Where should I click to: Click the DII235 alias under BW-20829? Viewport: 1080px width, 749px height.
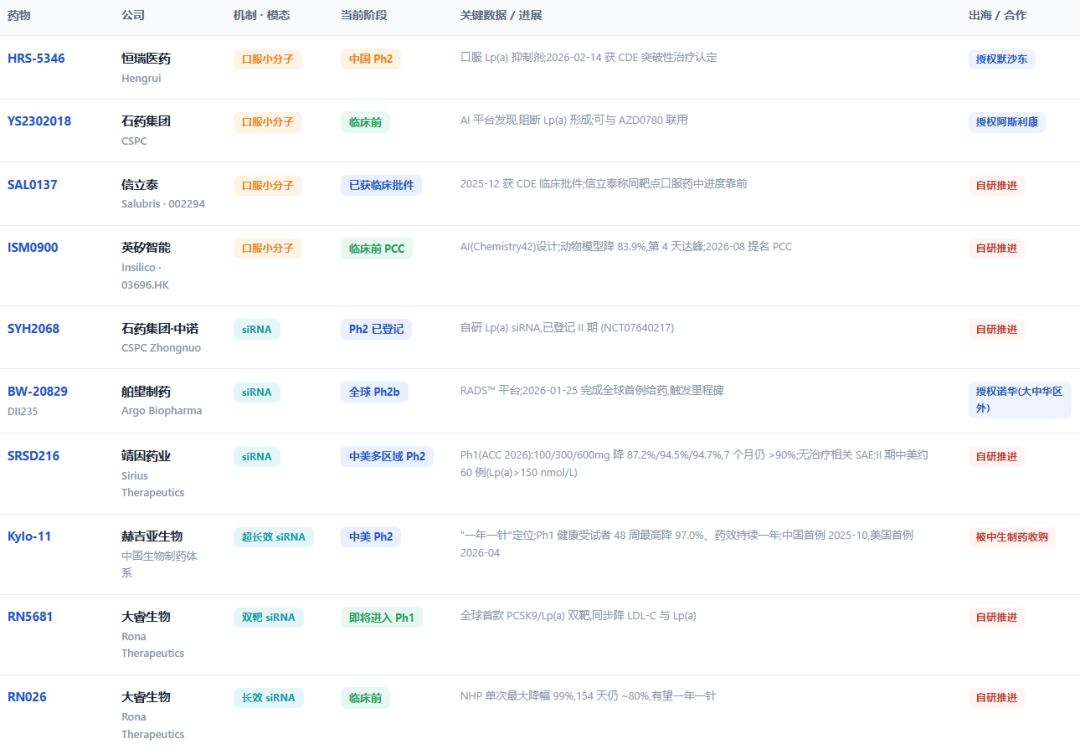pyautogui.click(x=23, y=411)
